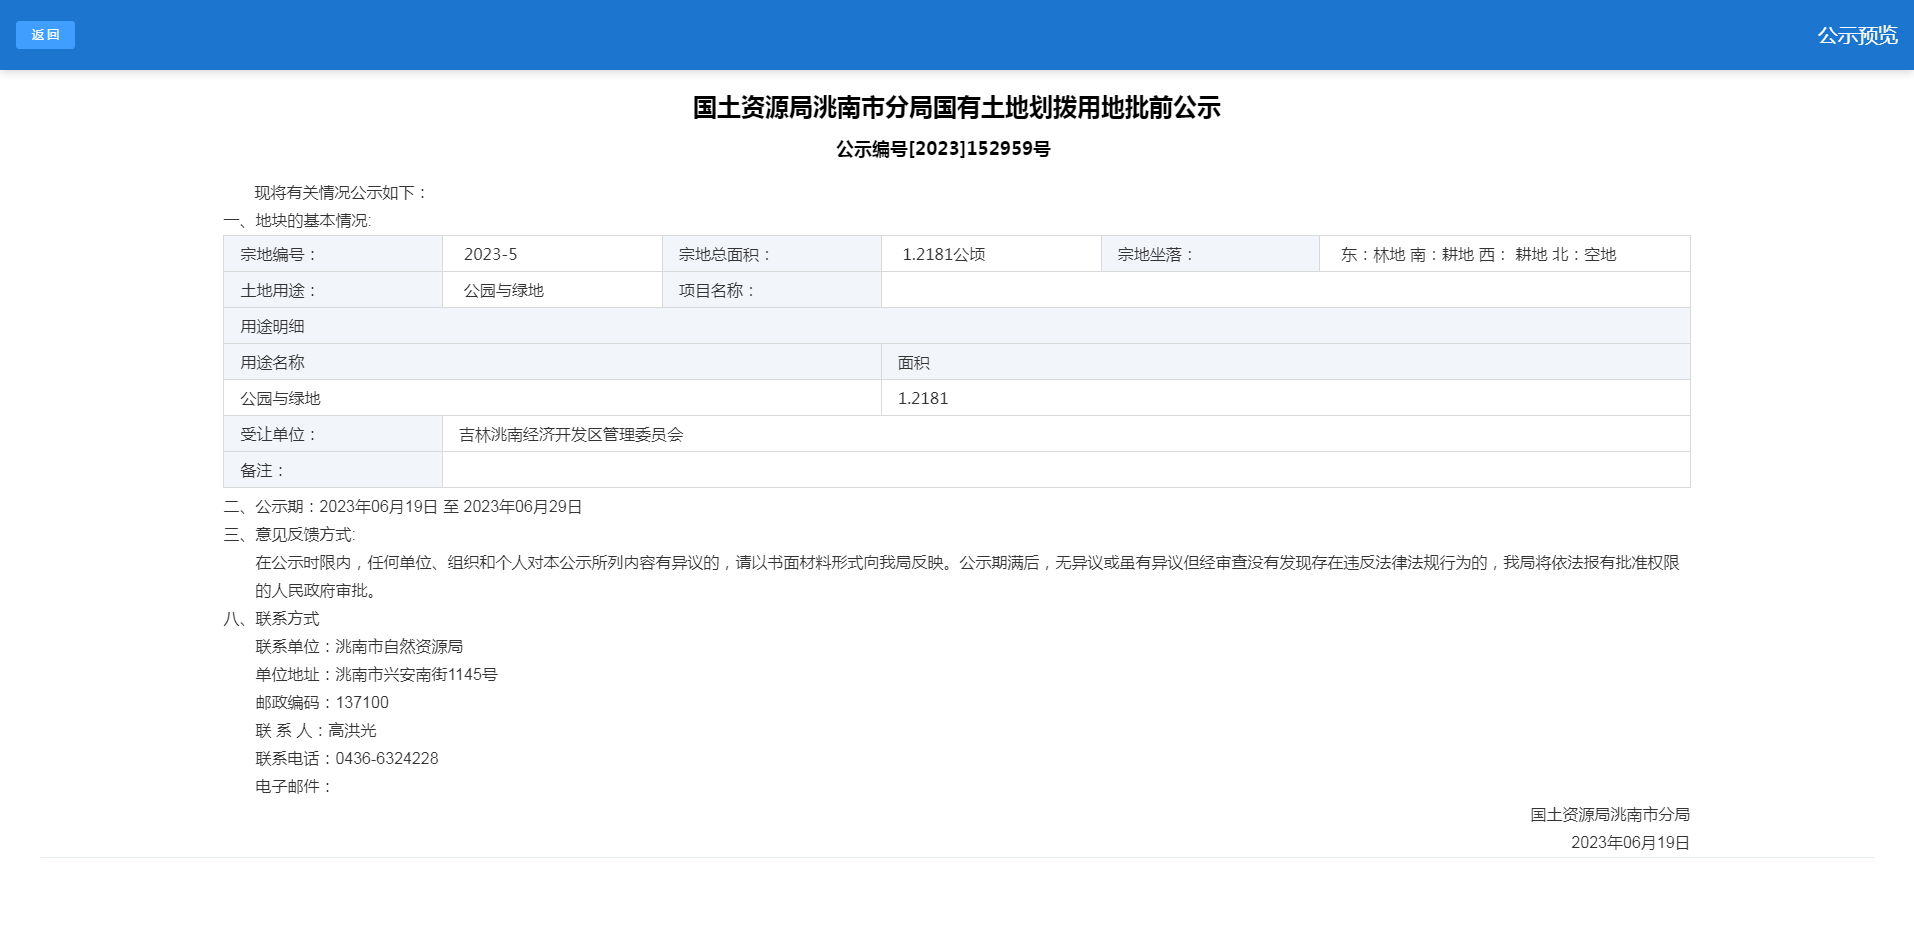This screenshot has height=936, width=1914.
Task: Click 联系单位：洮南市自然资源局
Action: (x=359, y=646)
